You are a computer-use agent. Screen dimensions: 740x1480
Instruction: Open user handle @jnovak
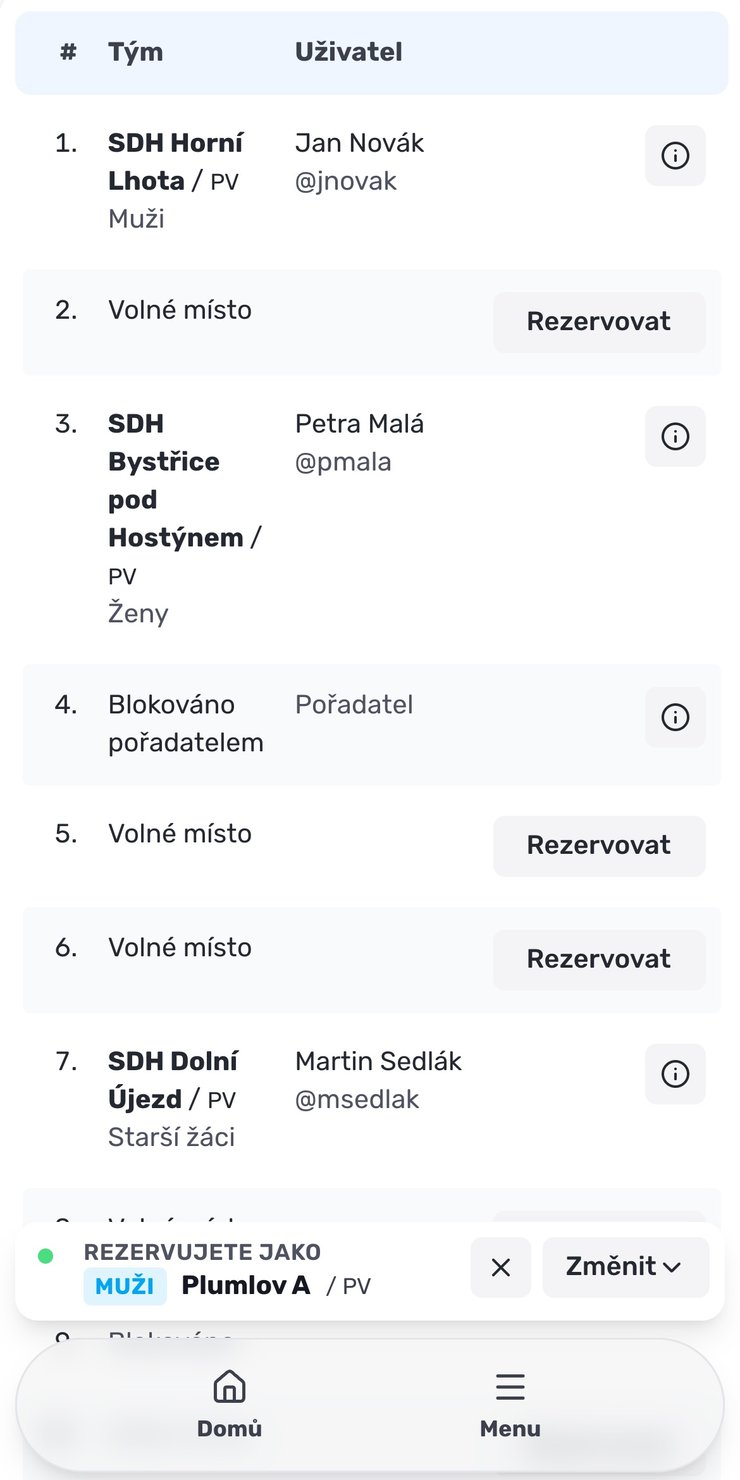[346, 181]
